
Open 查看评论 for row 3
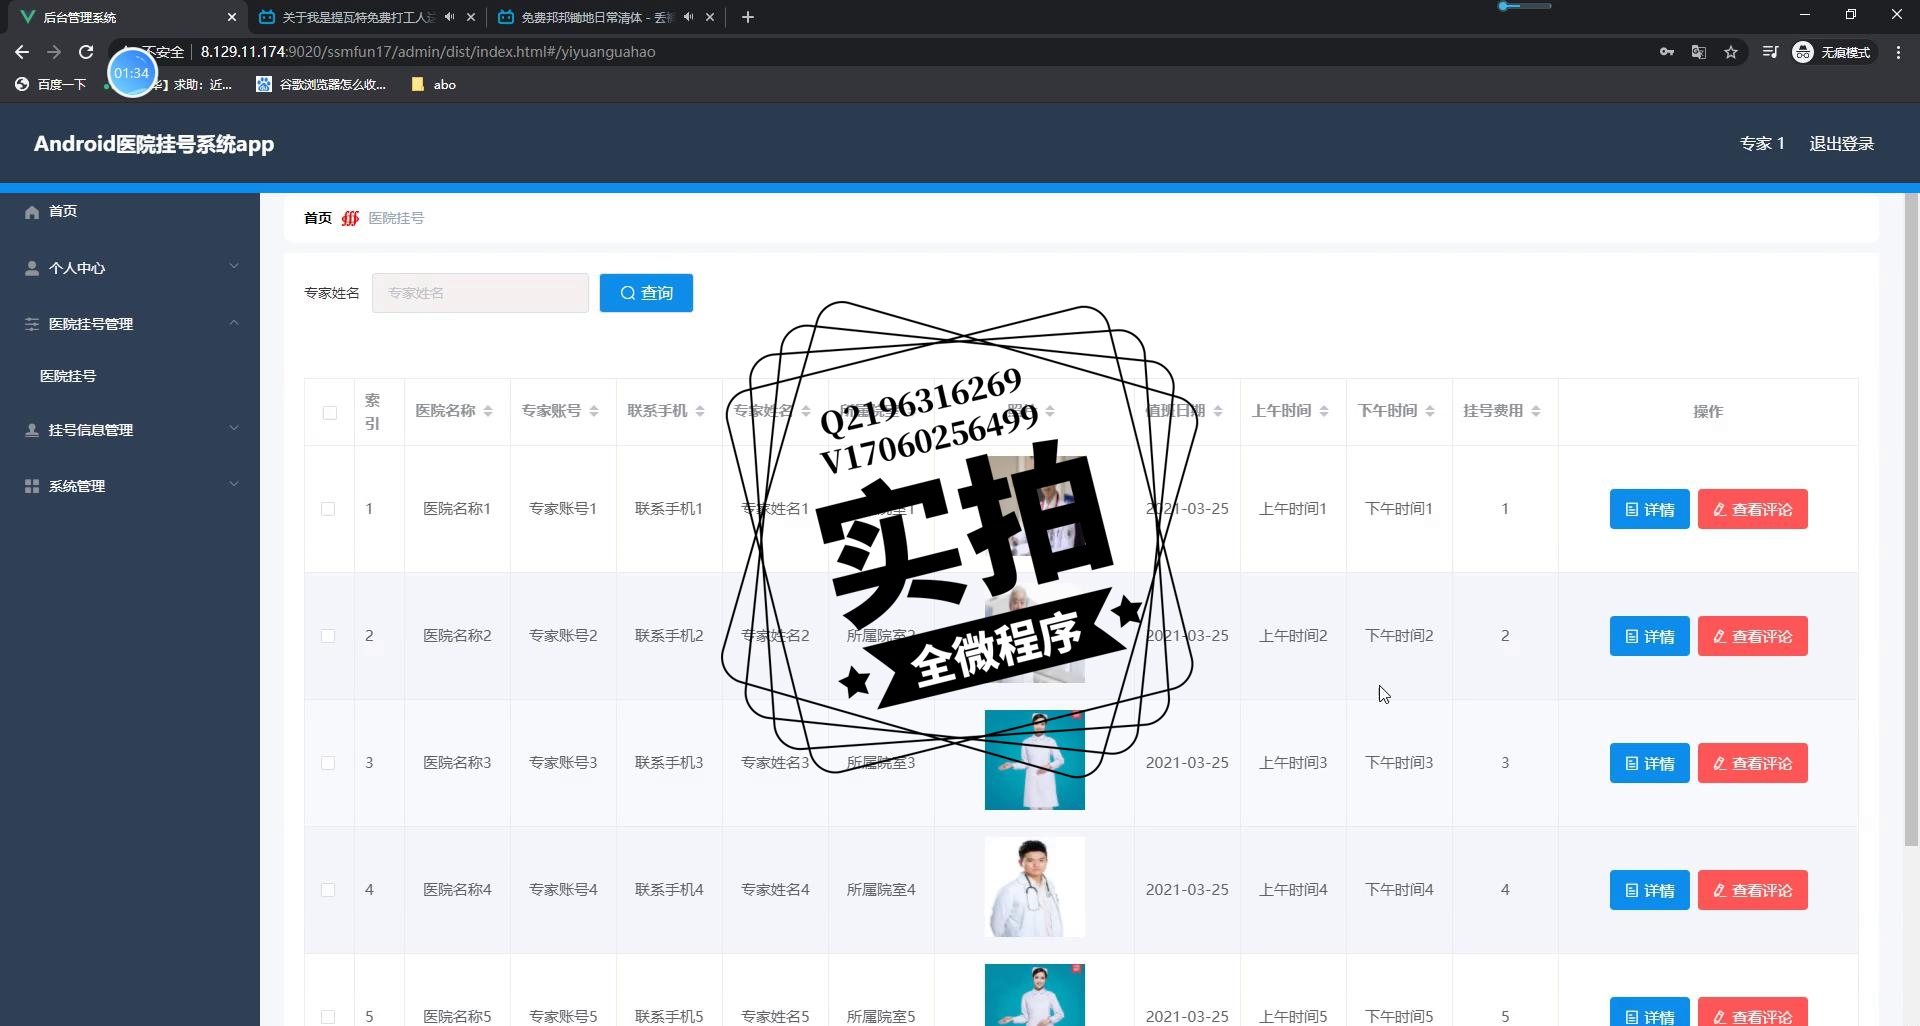pyautogui.click(x=1753, y=763)
